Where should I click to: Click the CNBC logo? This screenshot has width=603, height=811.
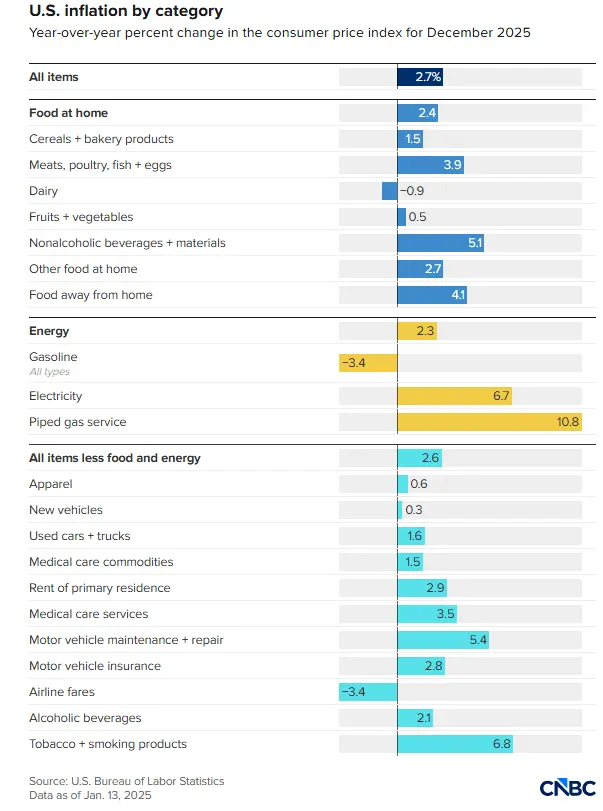tap(567, 787)
